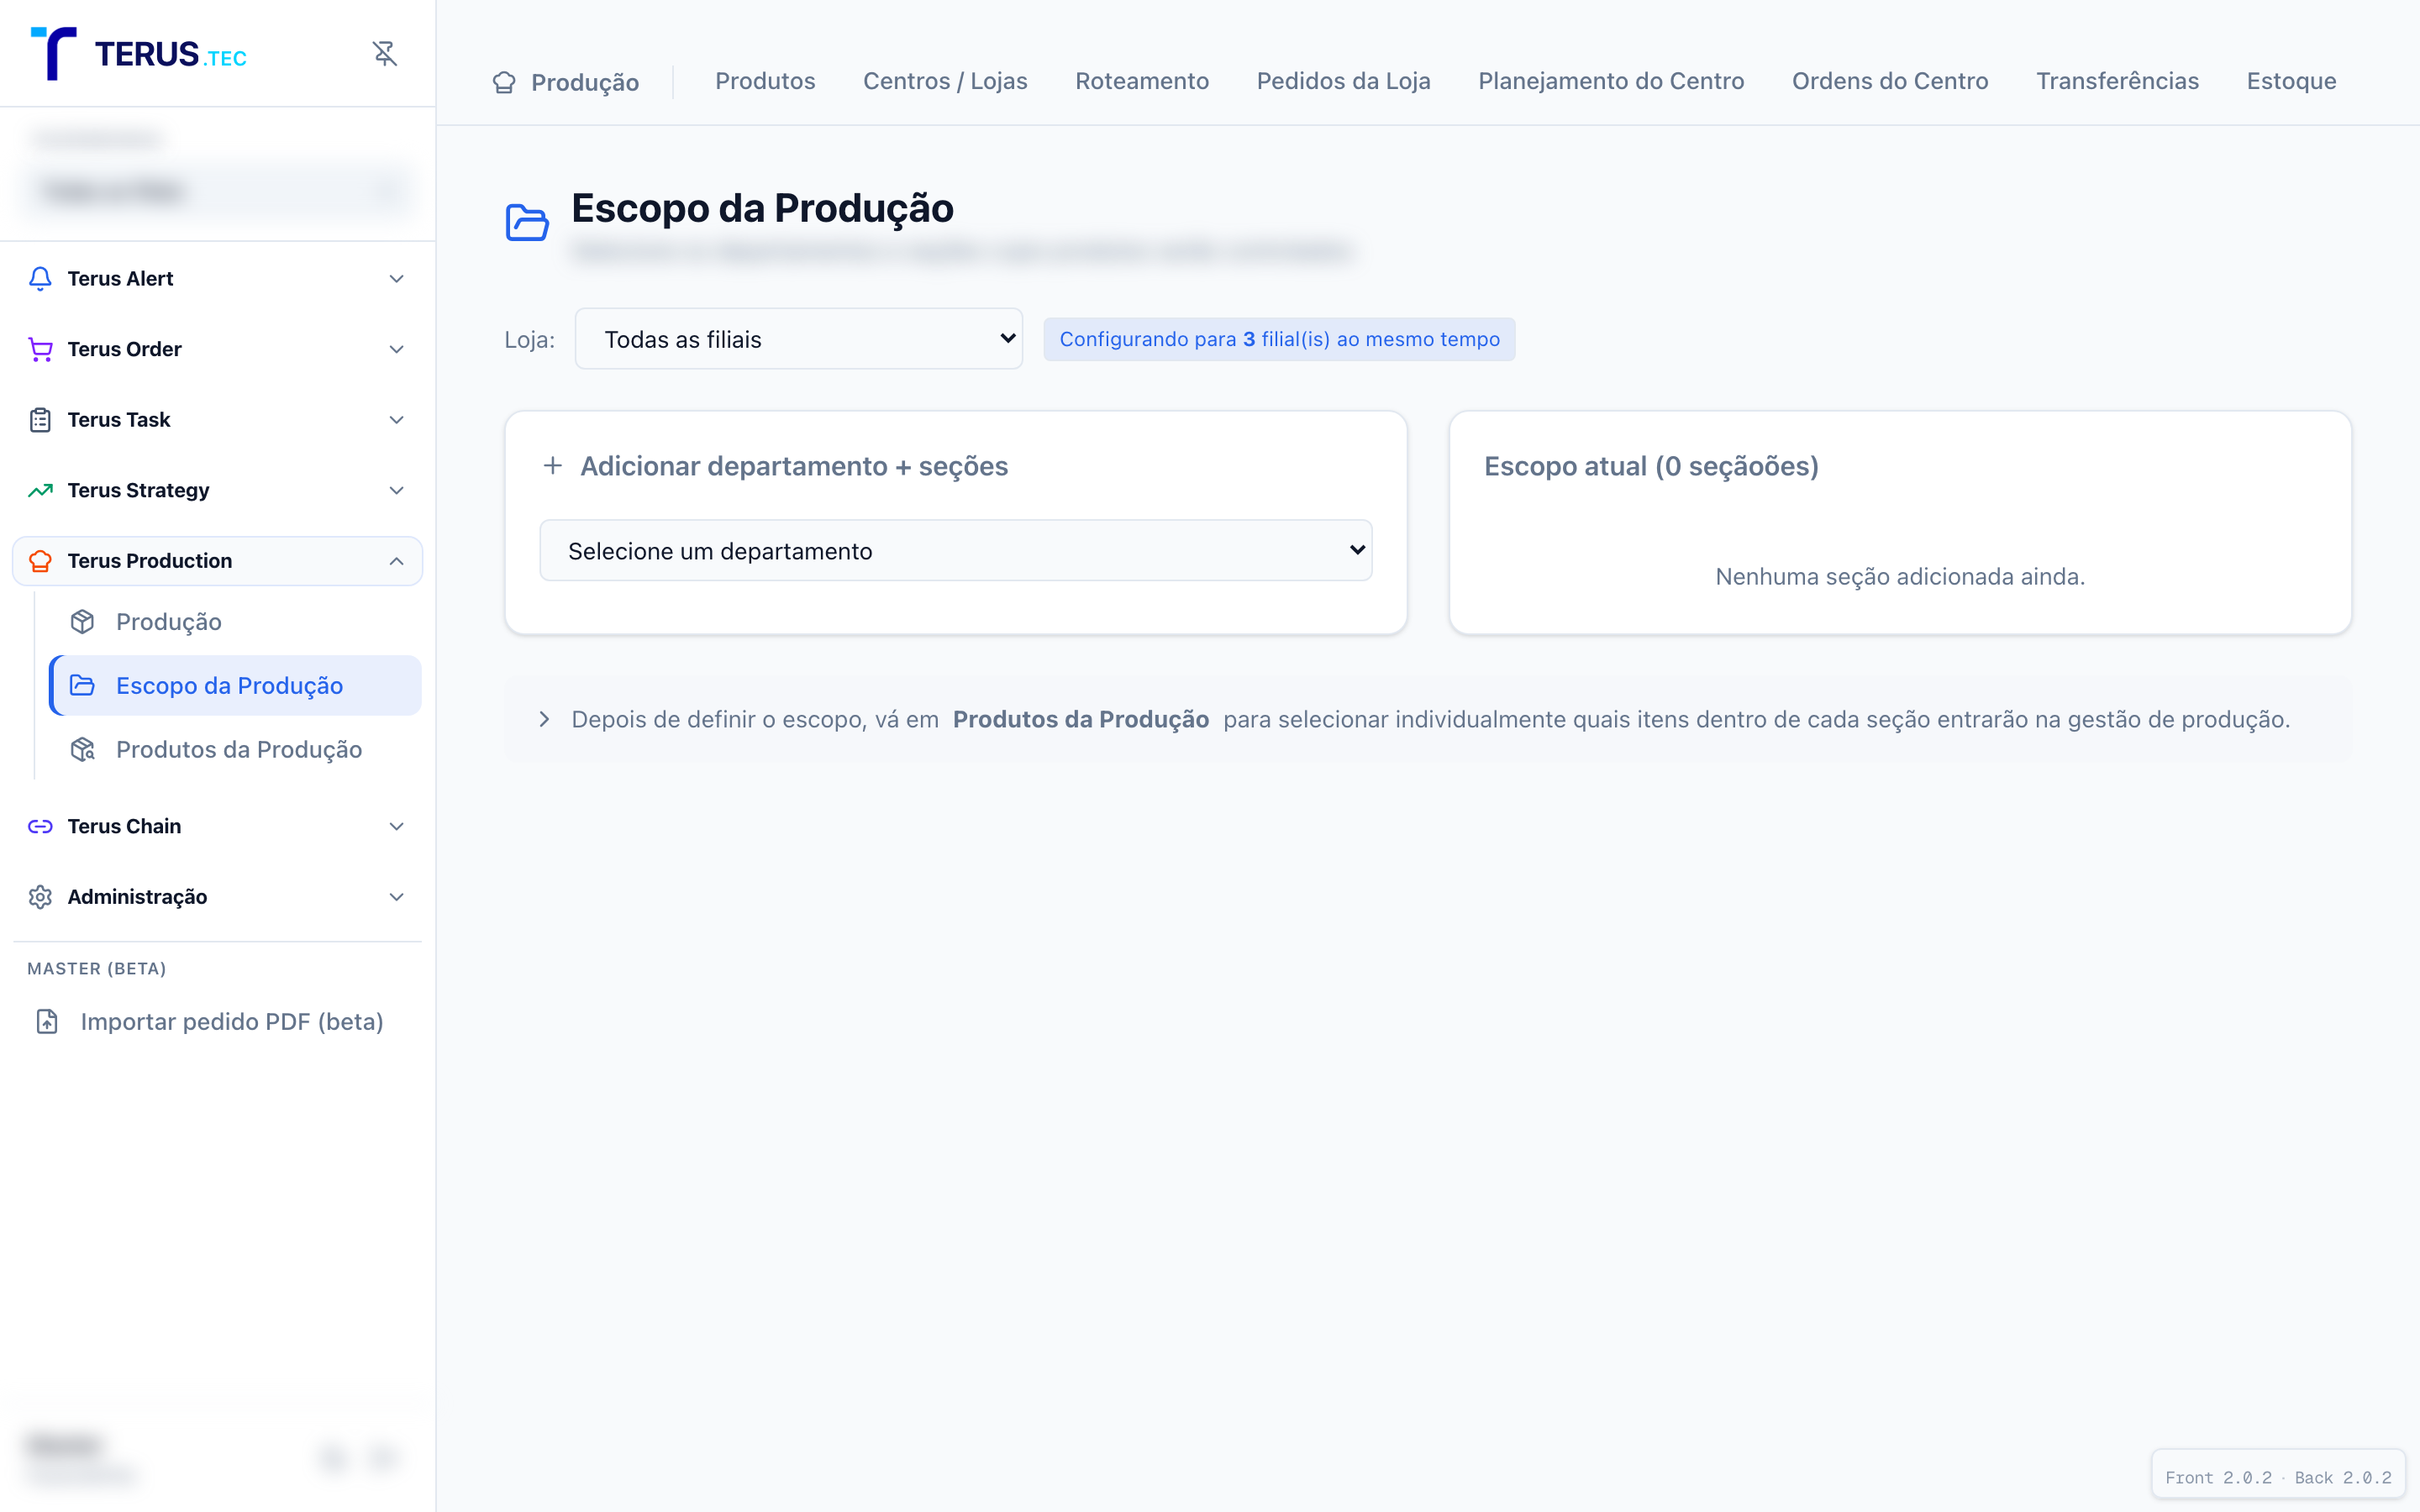The height and width of the screenshot is (1512, 2420).
Task: Click the Importar pedido PDF file icon
Action: [x=47, y=1021]
